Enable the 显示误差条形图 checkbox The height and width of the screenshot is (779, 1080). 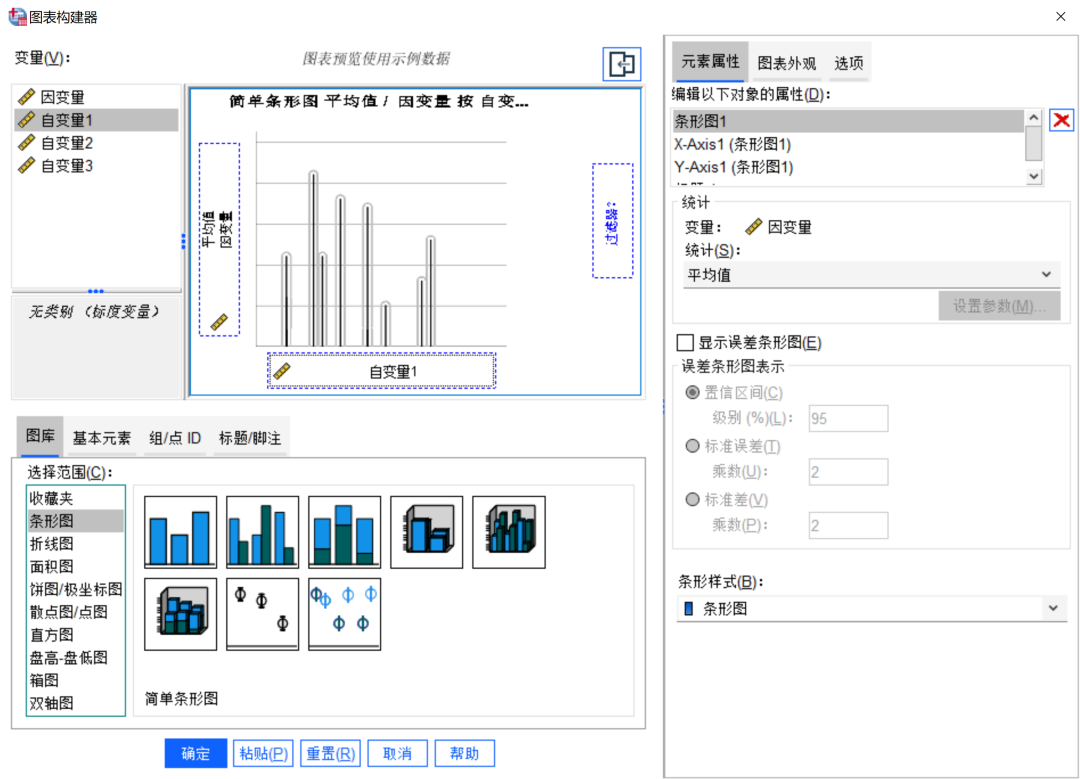(685, 342)
